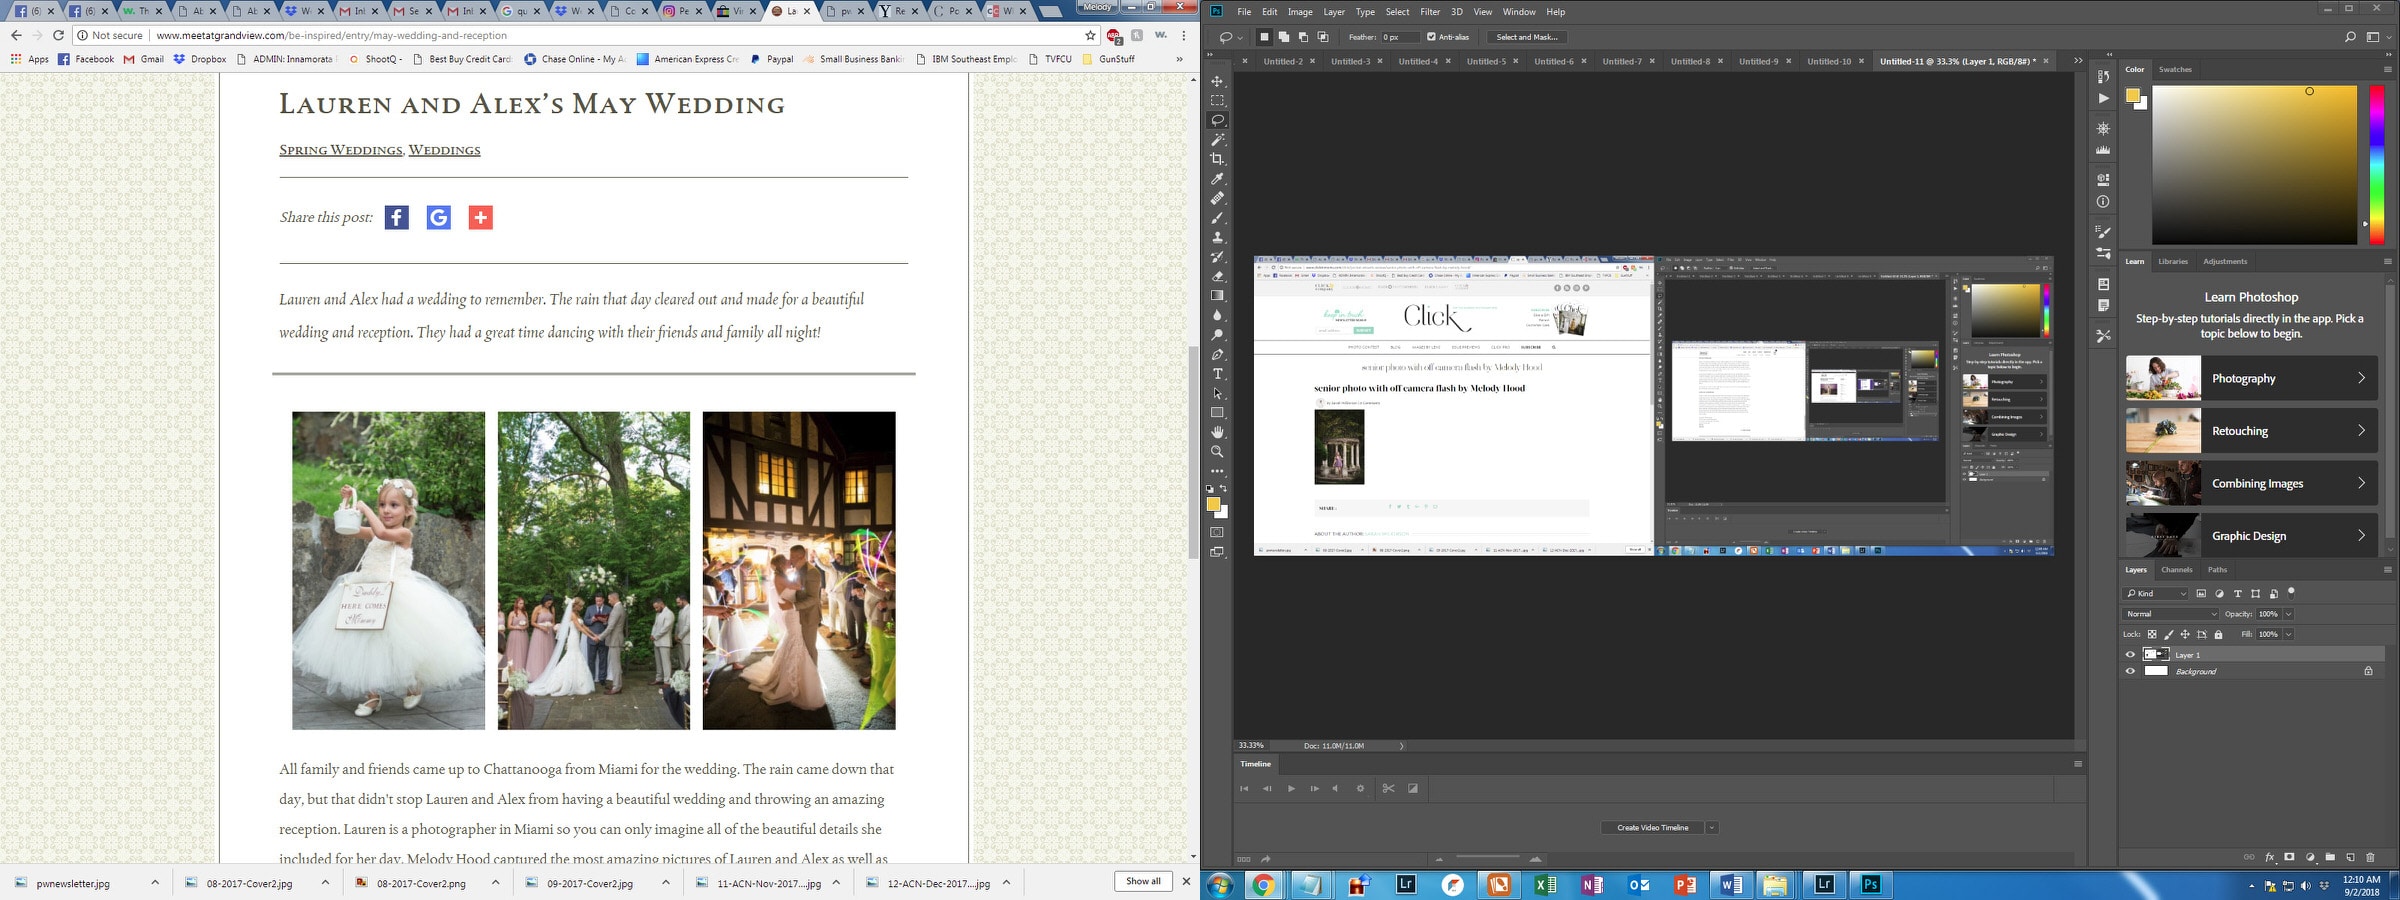Switch to the Channels tab
Viewport: 2400px width, 900px height.
(x=2176, y=570)
